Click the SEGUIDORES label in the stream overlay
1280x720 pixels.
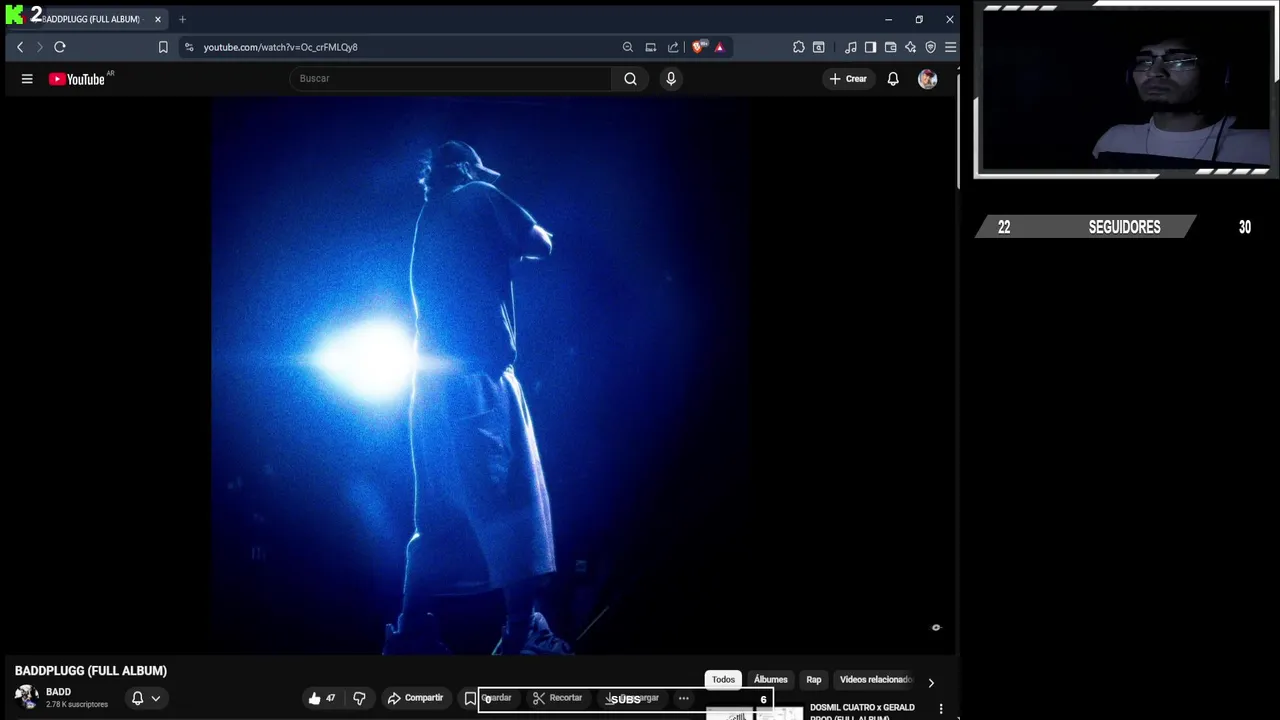[1124, 227]
